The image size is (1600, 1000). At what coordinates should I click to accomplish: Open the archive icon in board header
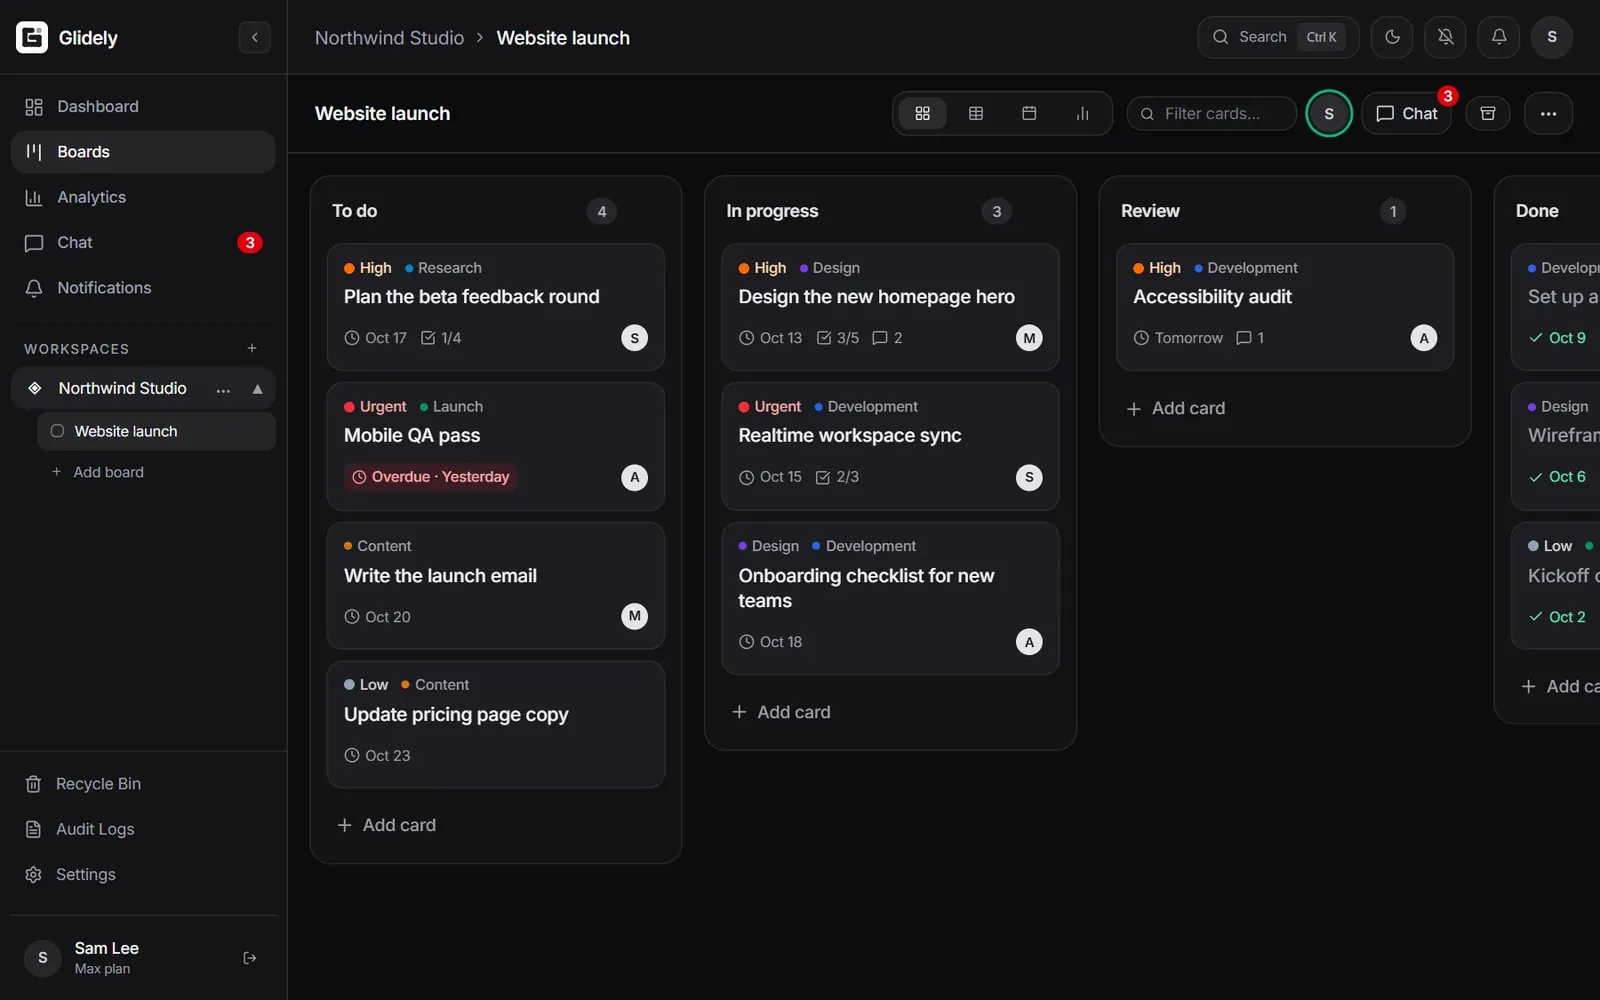(1488, 114)
